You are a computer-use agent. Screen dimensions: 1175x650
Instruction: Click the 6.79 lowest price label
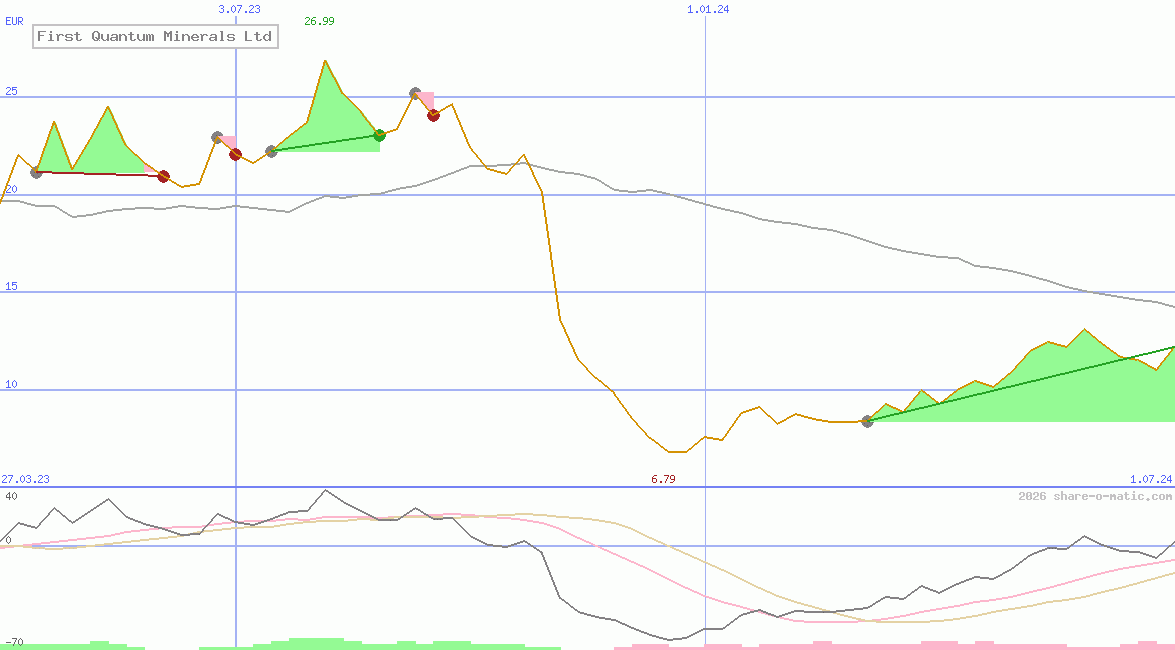pos(663,479)
